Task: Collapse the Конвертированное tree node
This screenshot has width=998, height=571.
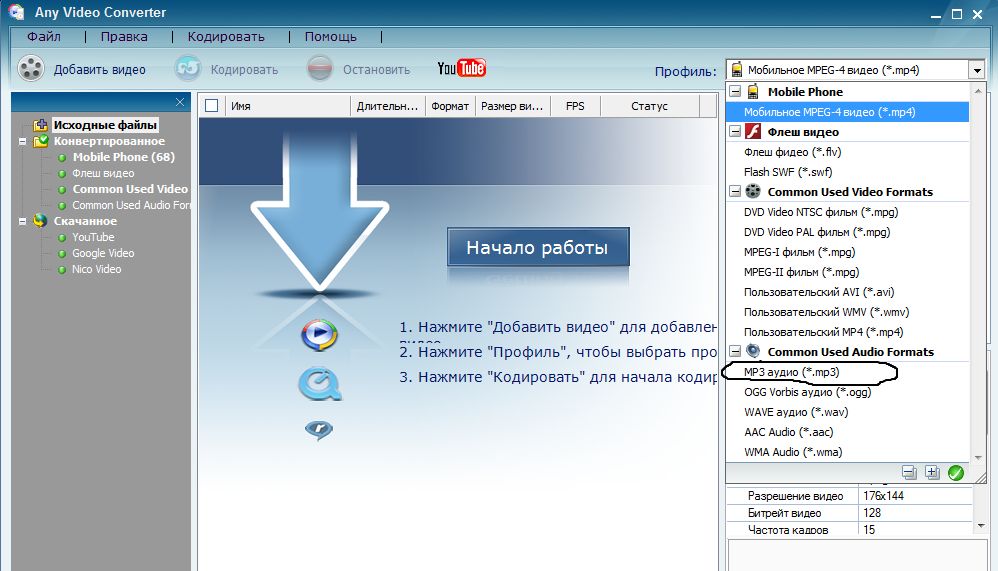Action: (22, 141)
